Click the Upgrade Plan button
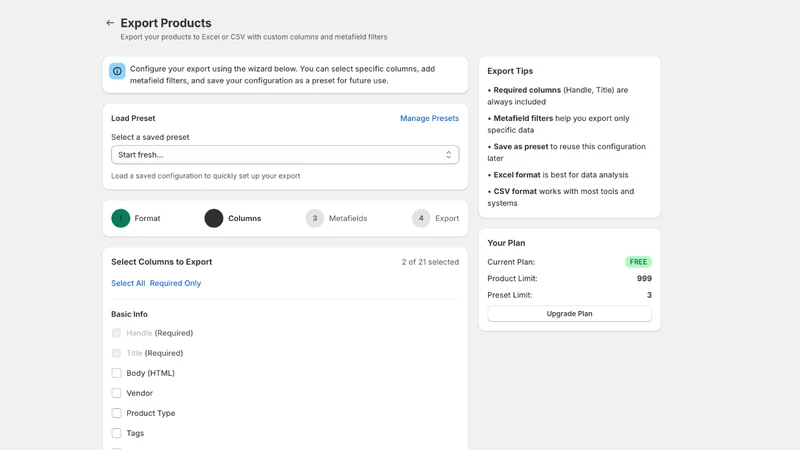Image resolution: width=800 pixels, height=450 pixels. tap(569, 314)
